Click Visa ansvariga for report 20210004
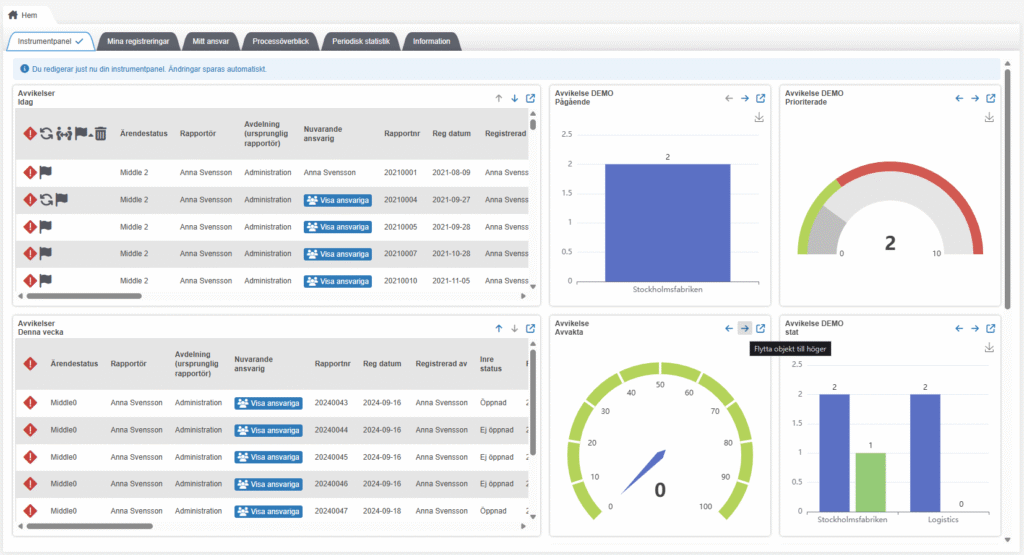Screen dimensions: 1024x555 click(x=338, y=200)
